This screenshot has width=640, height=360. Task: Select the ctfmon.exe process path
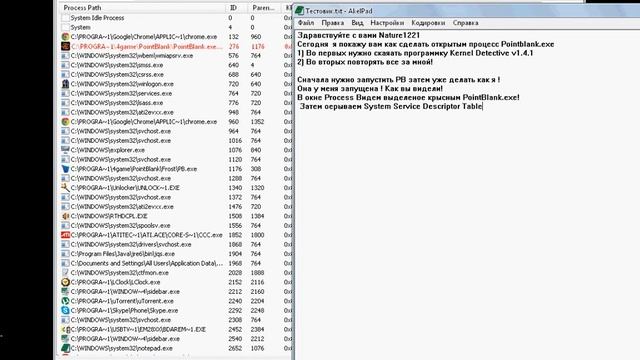click(120, 273)
